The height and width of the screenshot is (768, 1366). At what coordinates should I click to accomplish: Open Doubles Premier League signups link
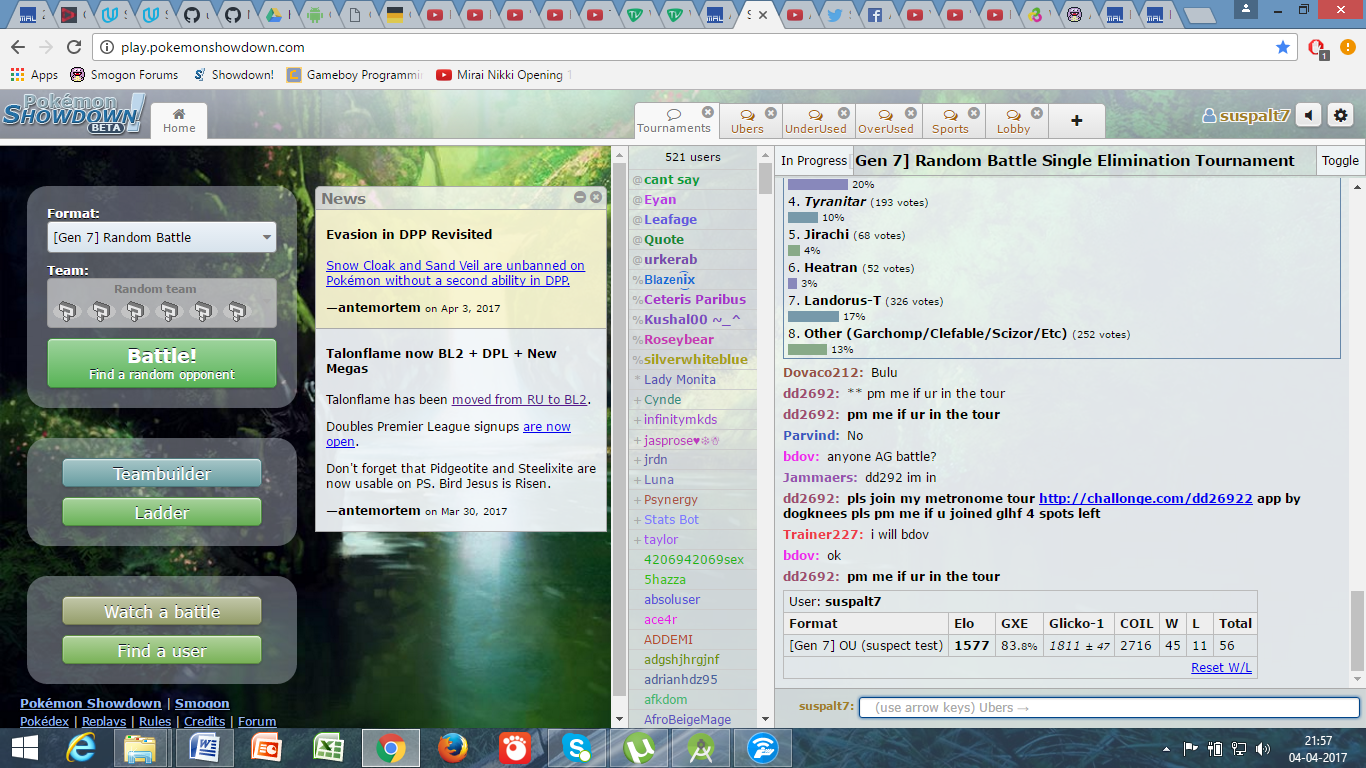[448, 434]
